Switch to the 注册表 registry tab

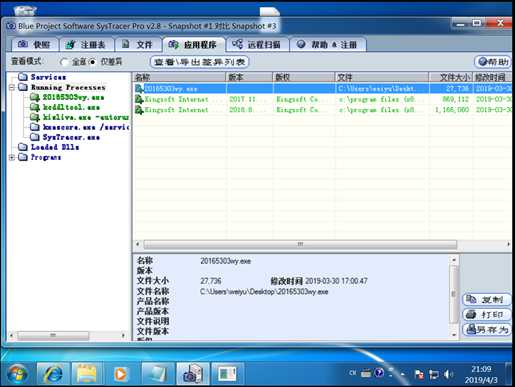pyautogui.click(x=86, y=44)
